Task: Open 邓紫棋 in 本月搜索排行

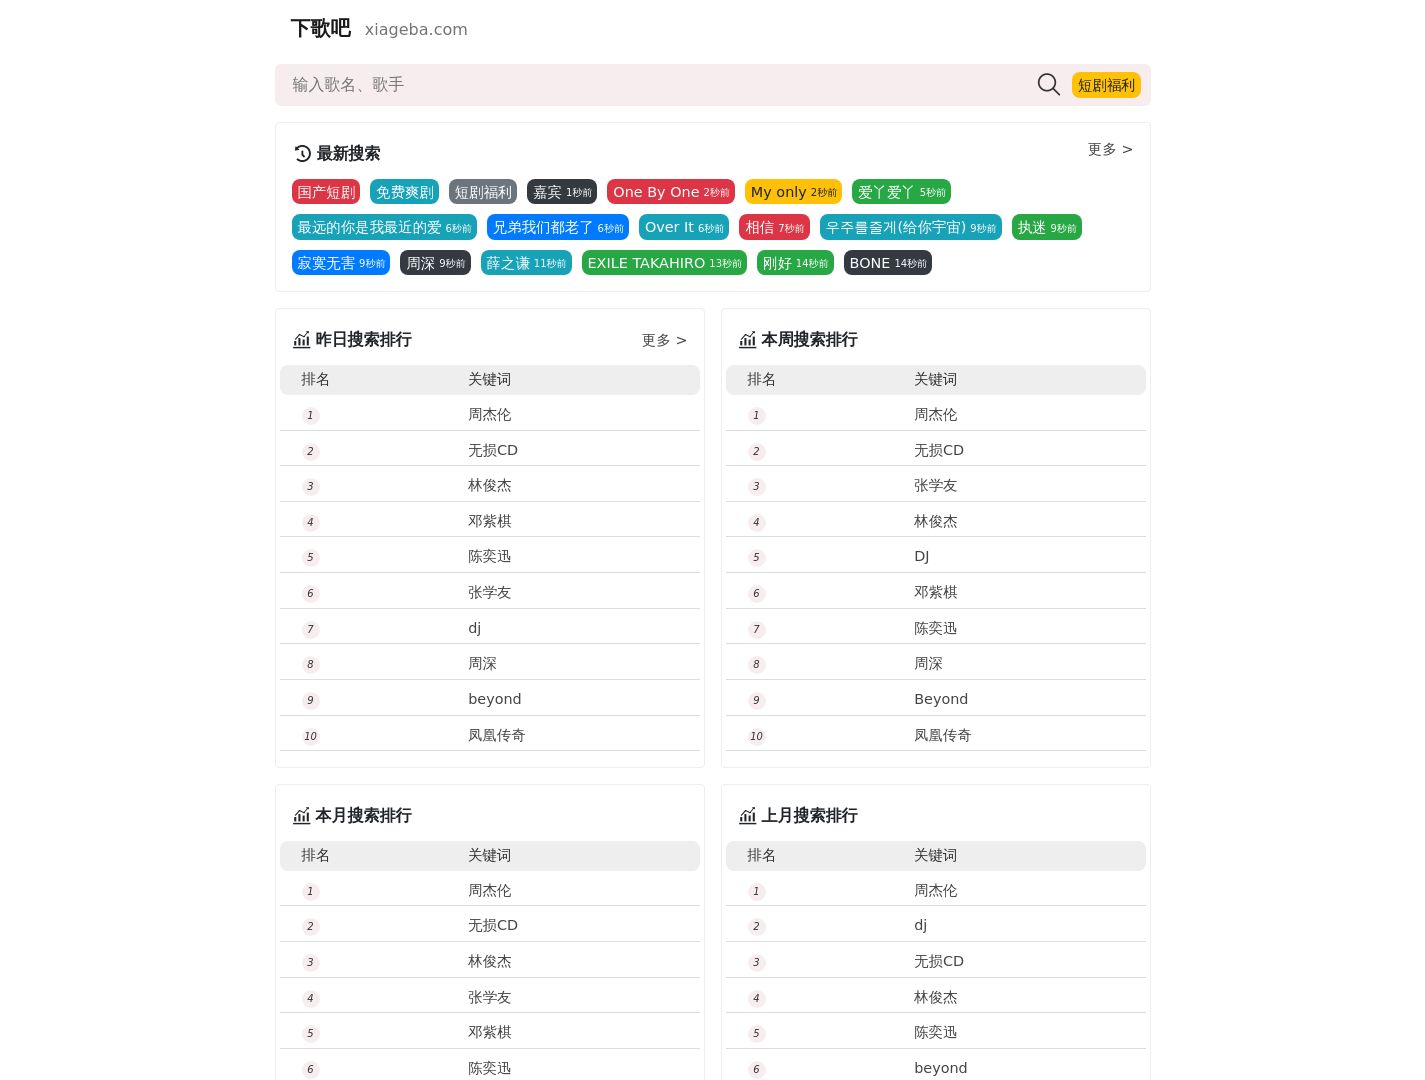Action: [x=489, y=1032]
